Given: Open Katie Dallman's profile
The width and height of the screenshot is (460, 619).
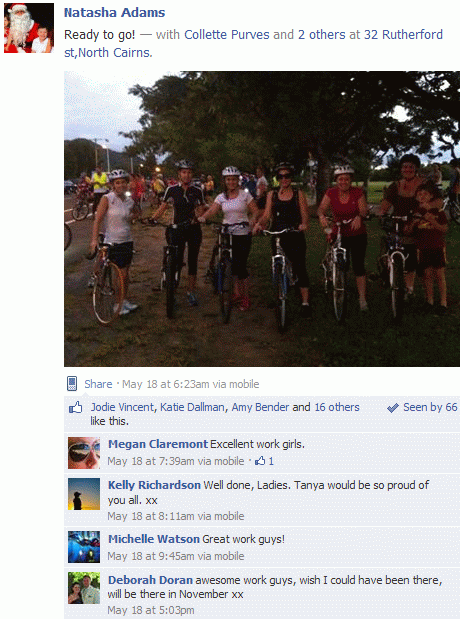Looking at the screenshot, I should (192, 407).
